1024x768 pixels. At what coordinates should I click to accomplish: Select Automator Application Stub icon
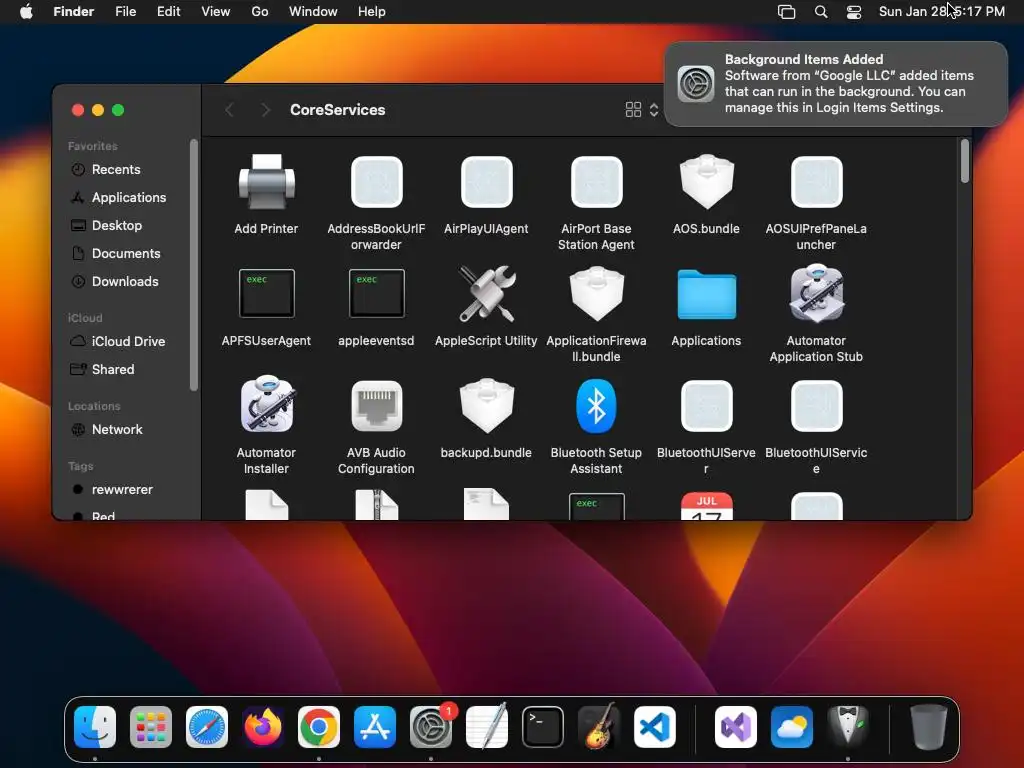pos(816,293)
